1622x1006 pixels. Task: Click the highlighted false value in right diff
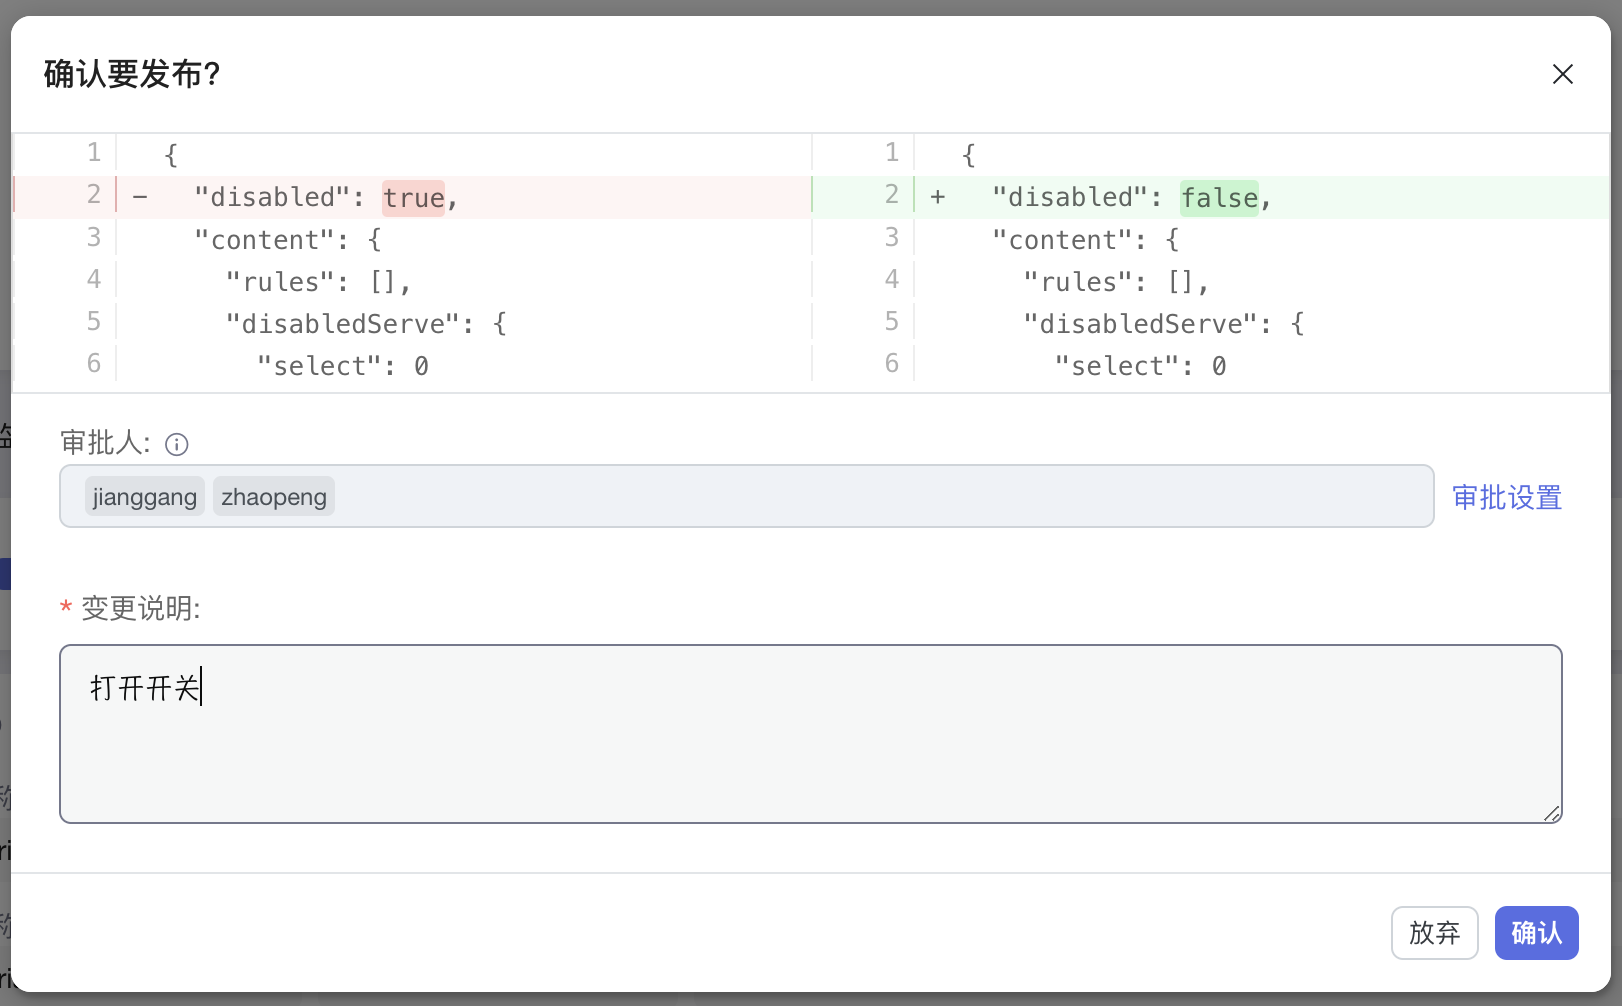click(x=1219, y=198)
